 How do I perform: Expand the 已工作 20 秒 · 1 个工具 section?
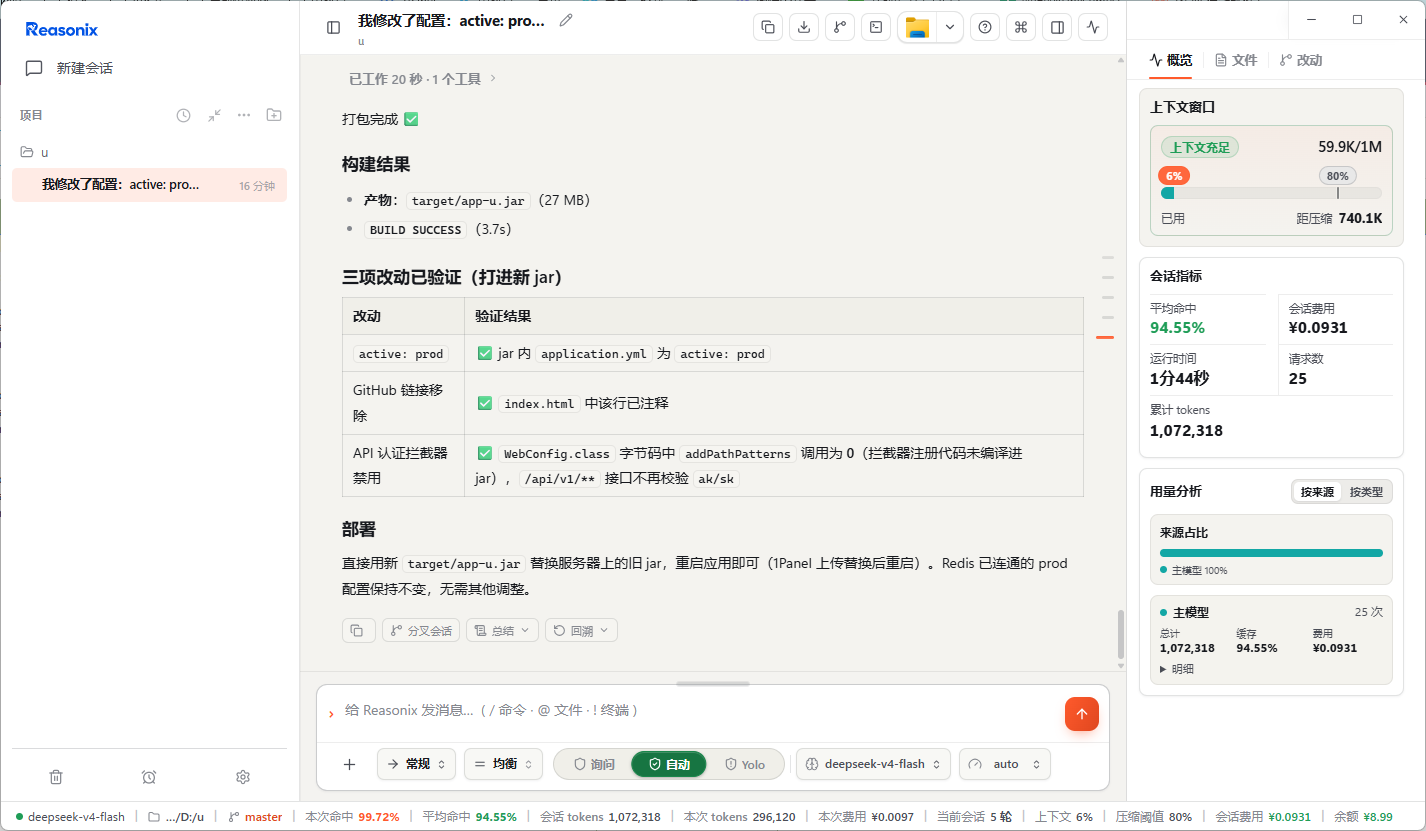pos(422,78)
